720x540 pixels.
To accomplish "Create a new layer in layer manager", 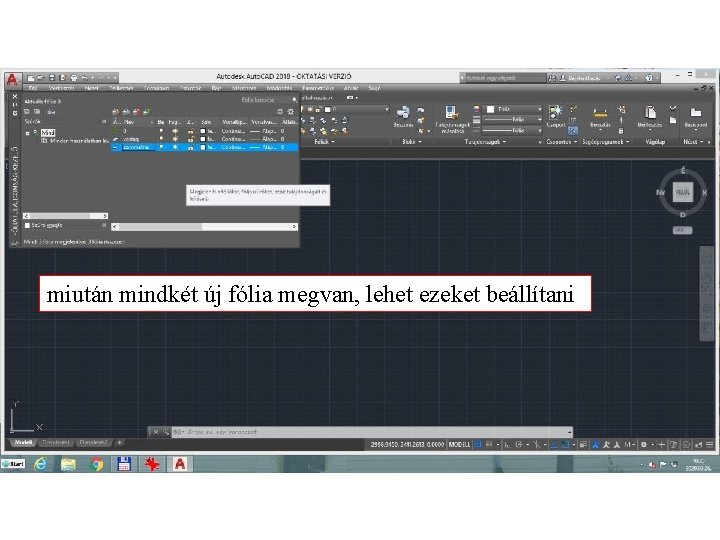I will [x=116, y=112].
